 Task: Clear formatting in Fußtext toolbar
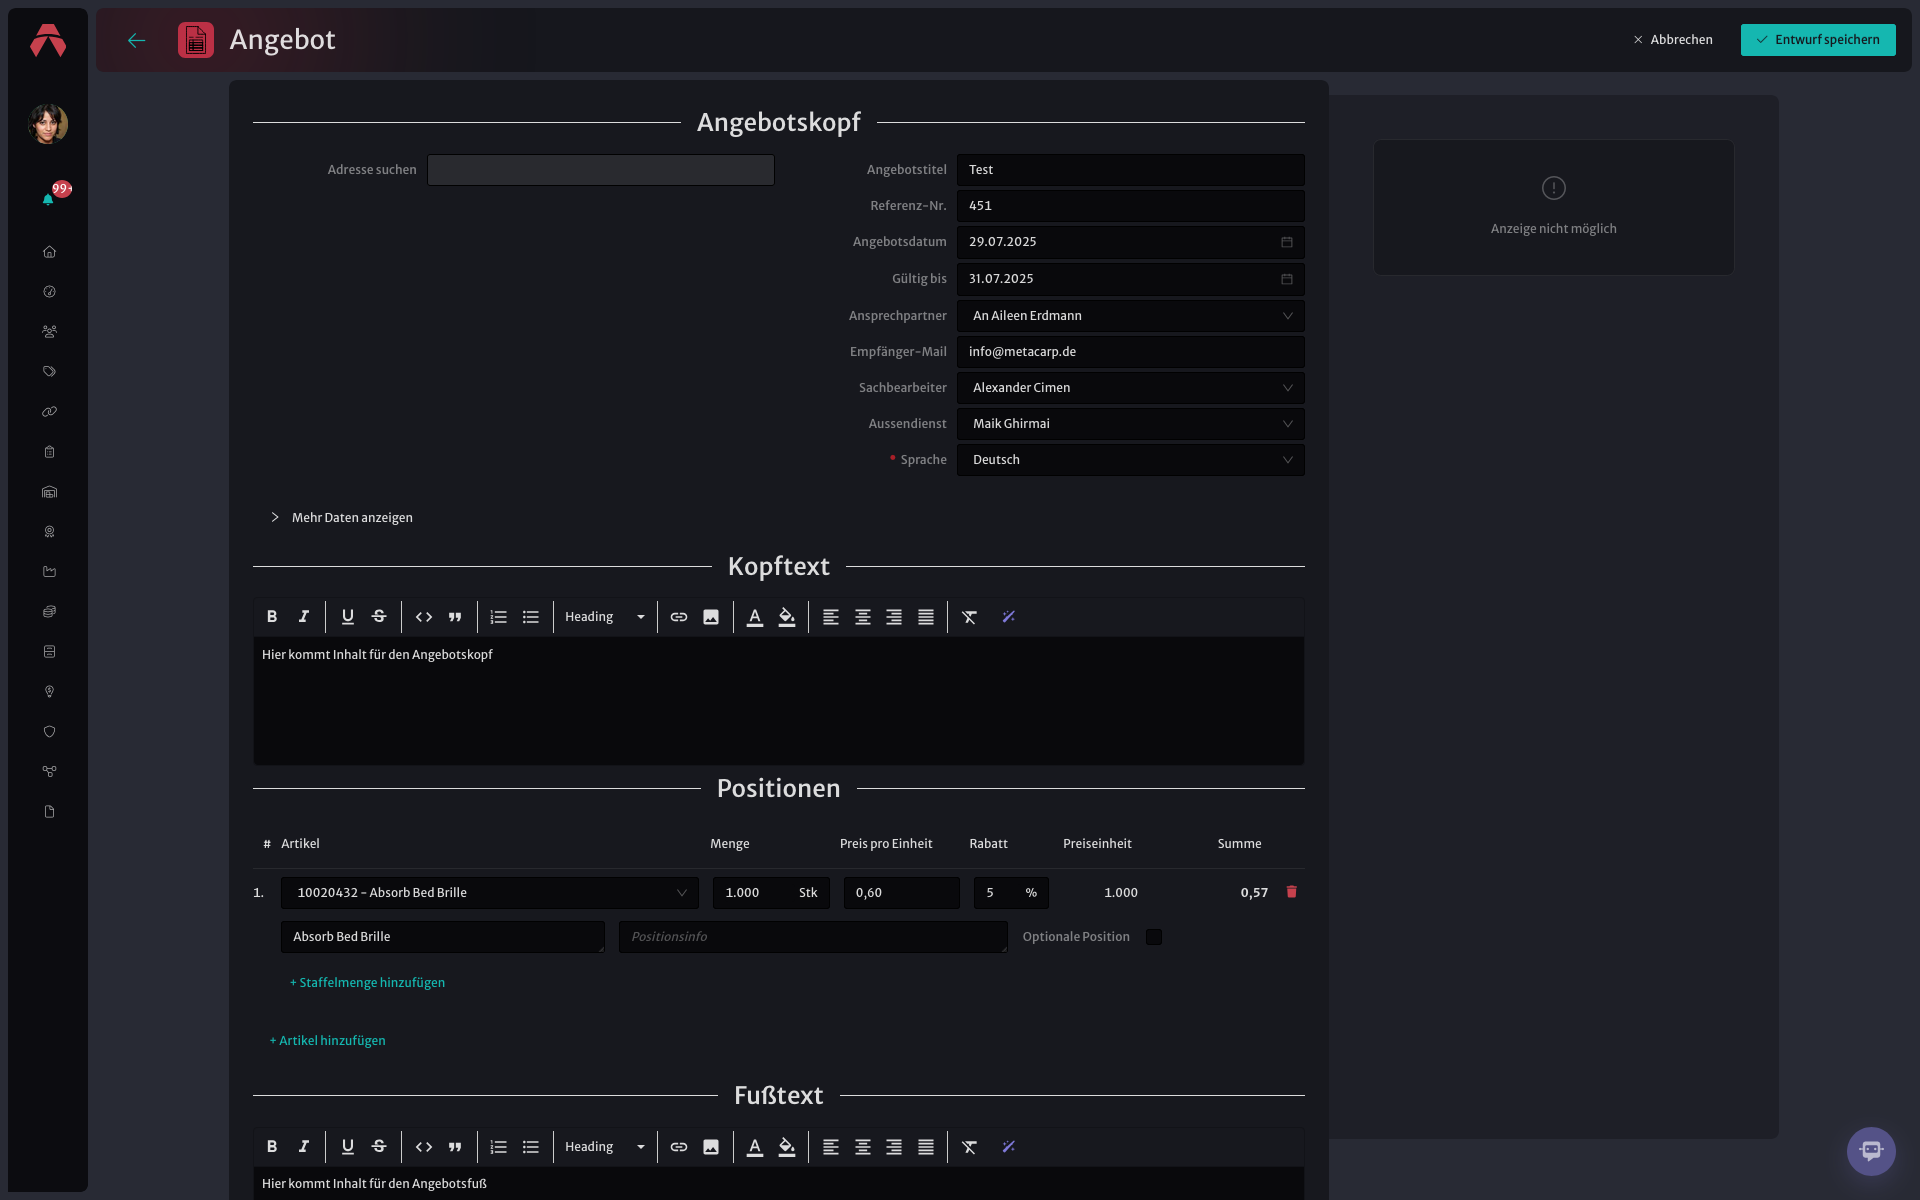coord(969,1147)
